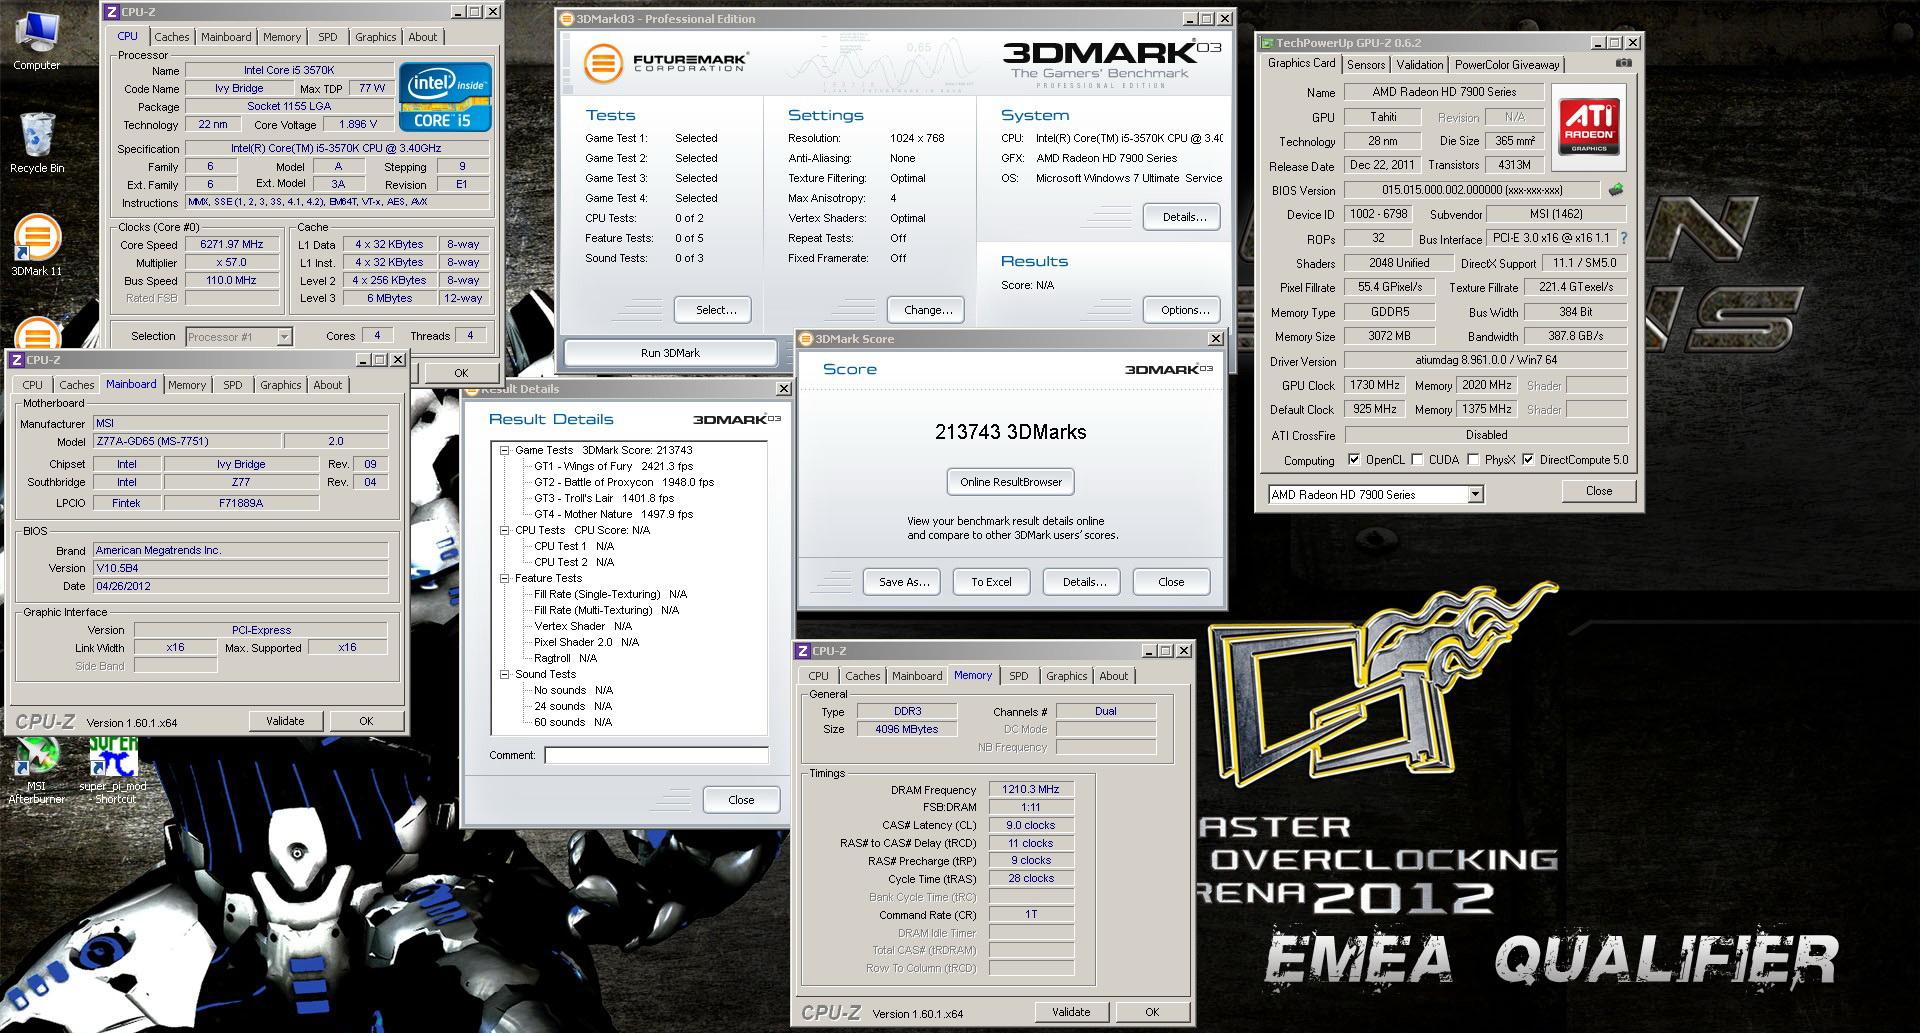
Task: Select the GT1 - Wings of Fury result row
Action: 613,466
